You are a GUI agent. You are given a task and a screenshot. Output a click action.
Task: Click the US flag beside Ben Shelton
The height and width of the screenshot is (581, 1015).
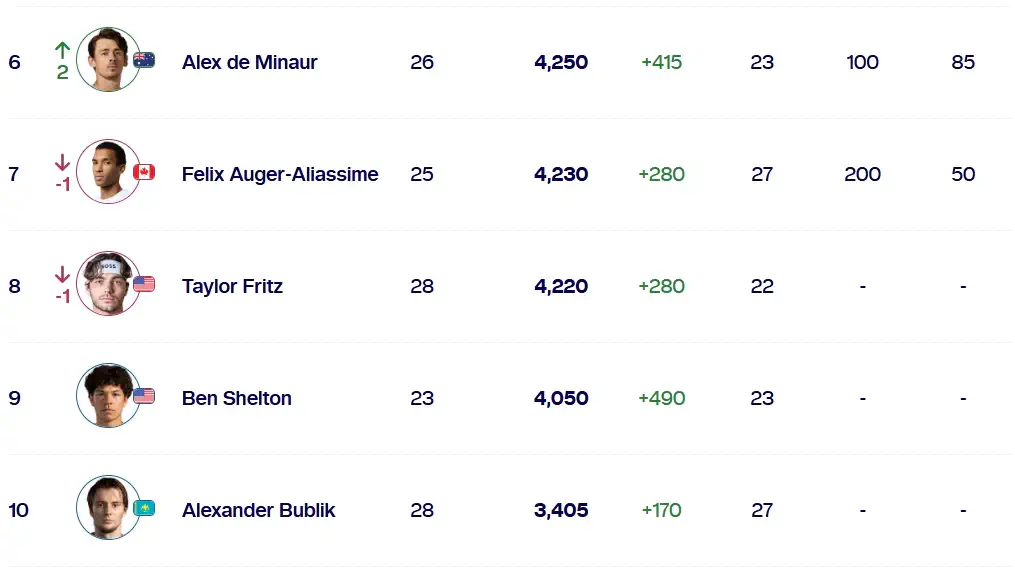[144, 396]
